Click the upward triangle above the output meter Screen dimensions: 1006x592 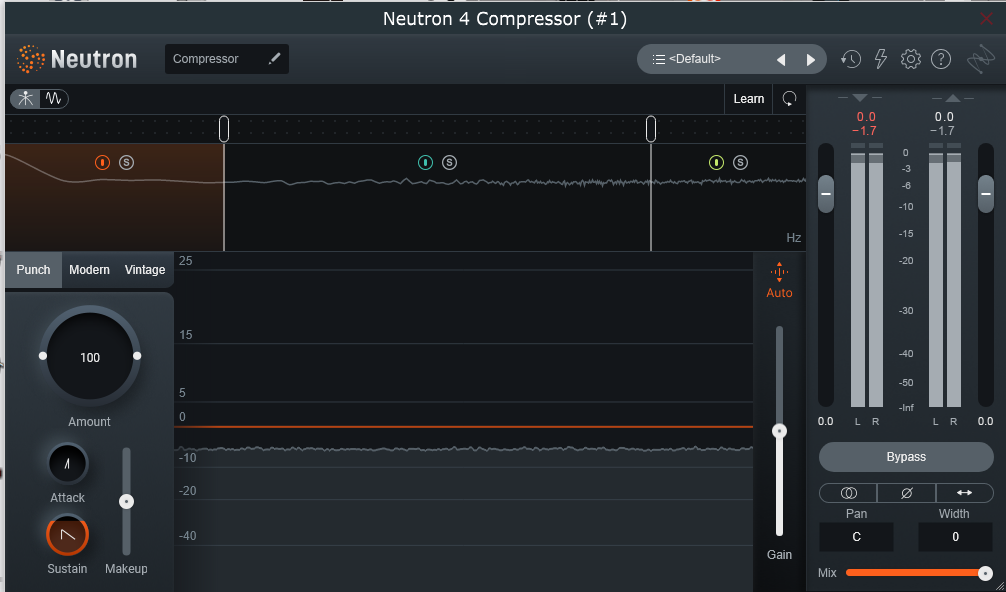(x=953, y=97)
